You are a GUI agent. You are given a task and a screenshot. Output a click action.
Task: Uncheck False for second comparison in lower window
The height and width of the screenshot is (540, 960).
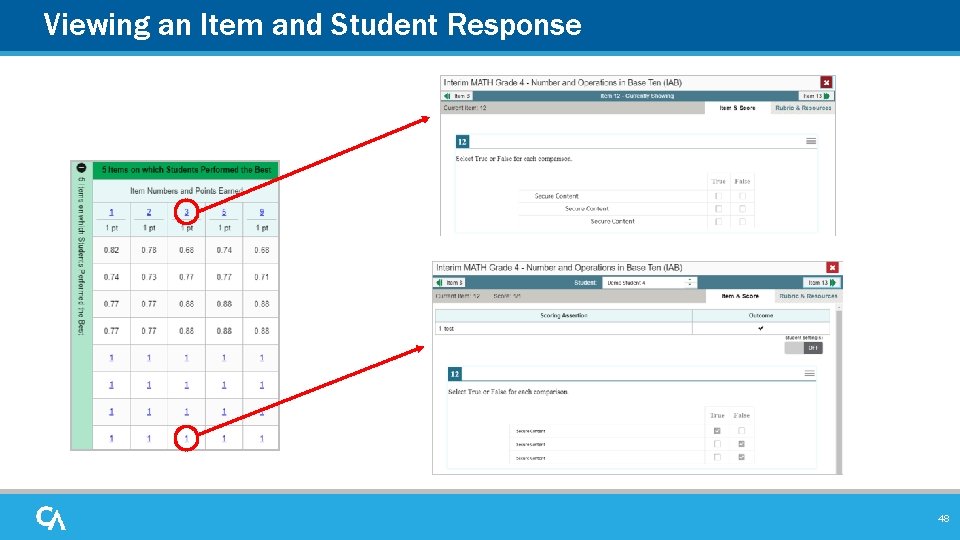[x=741, y=444]
